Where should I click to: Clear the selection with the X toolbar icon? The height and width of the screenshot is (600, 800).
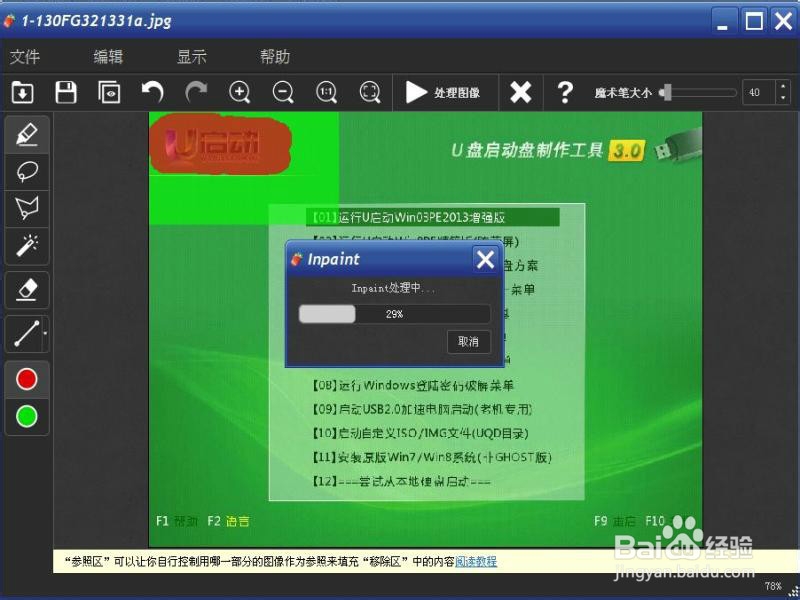click(520, 92)
